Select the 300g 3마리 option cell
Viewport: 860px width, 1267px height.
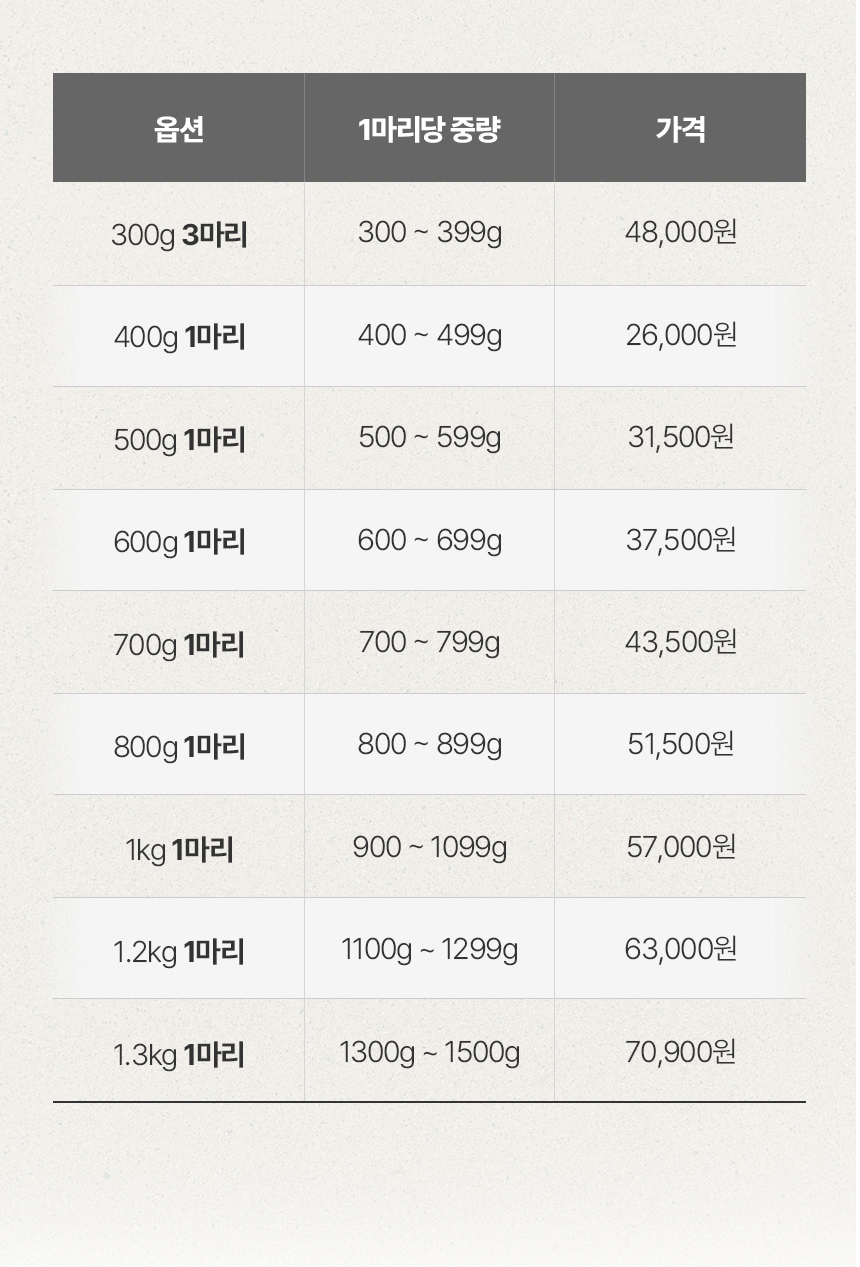click(x=179, y=235)
